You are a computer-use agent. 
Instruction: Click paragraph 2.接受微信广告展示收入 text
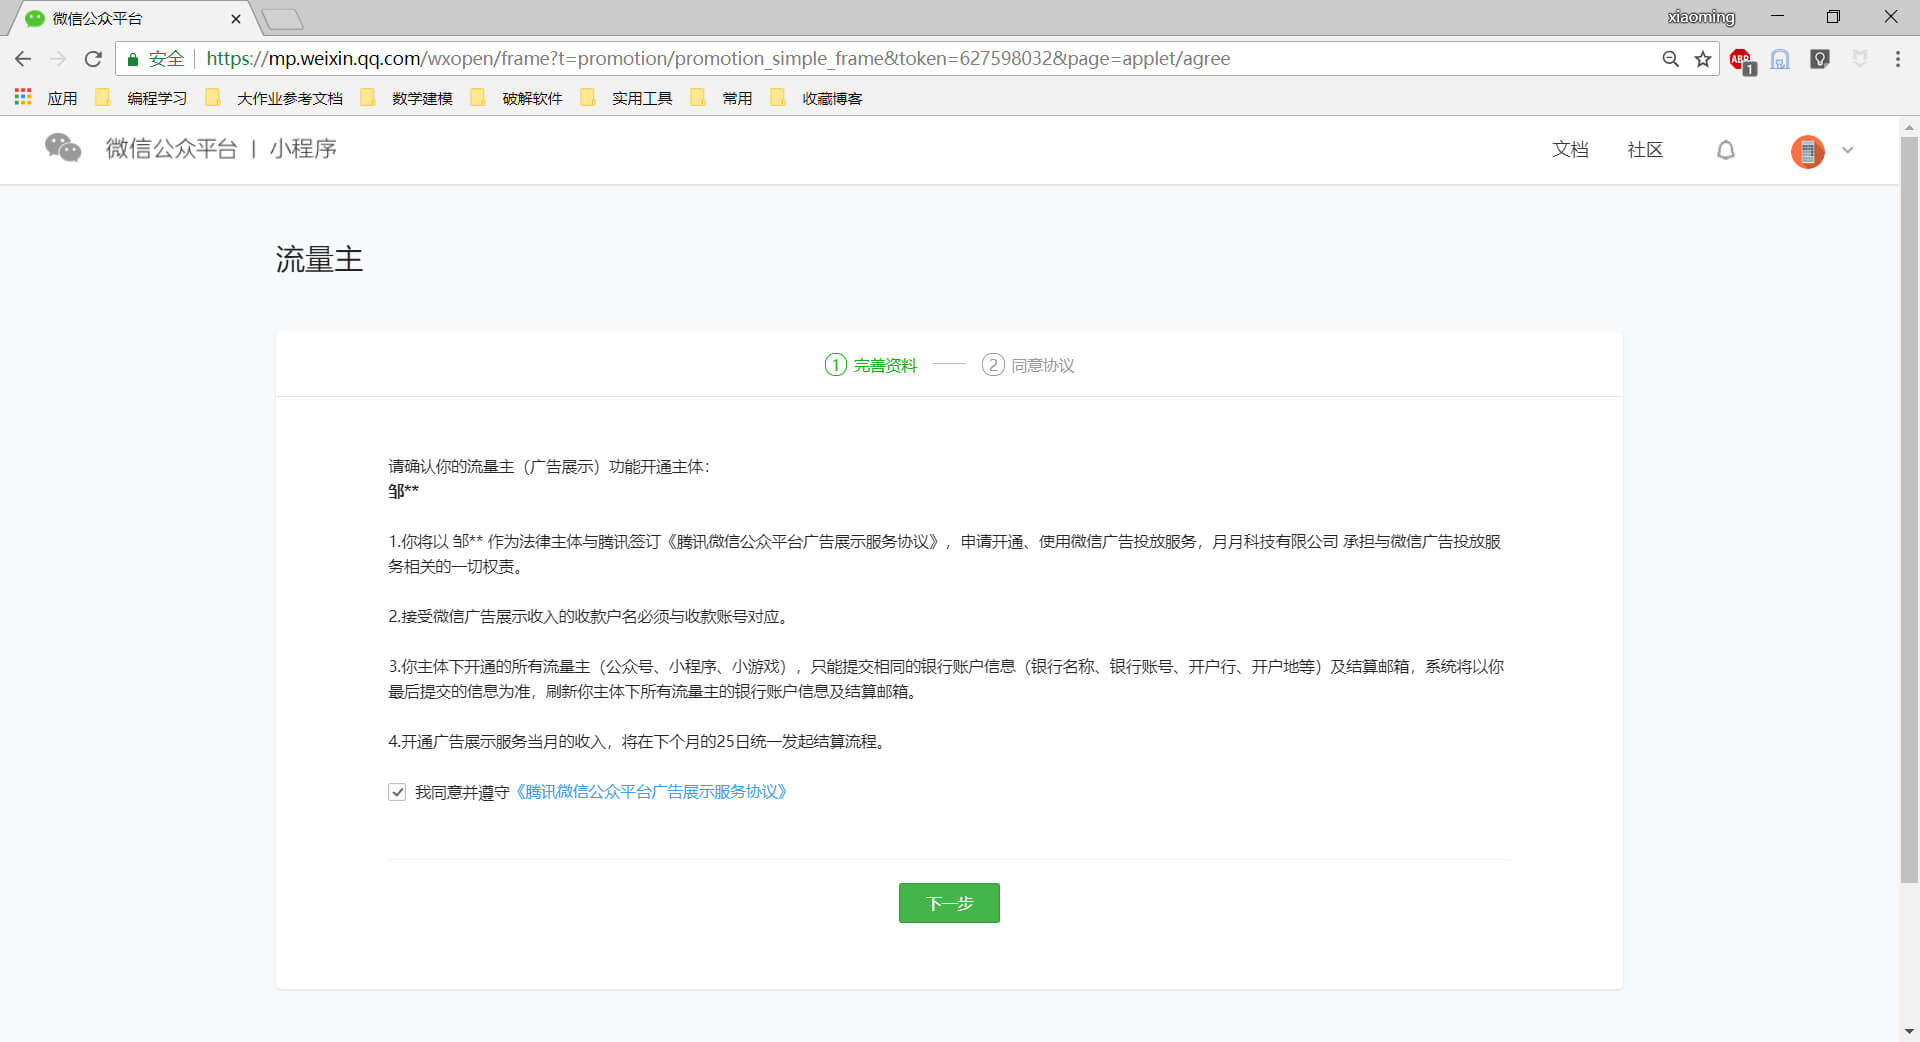click(590, 616)
